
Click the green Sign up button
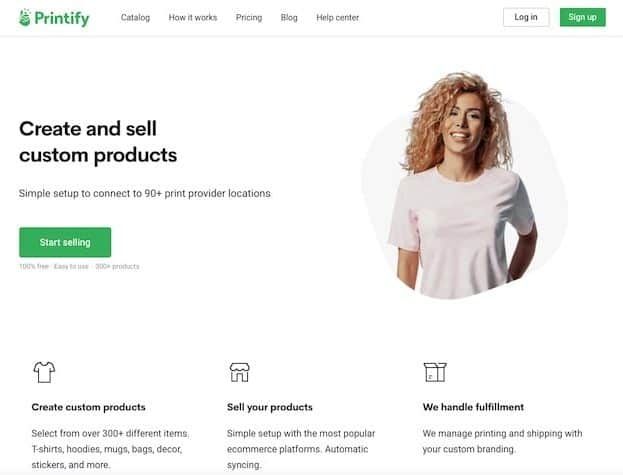[x=582, y=17]
